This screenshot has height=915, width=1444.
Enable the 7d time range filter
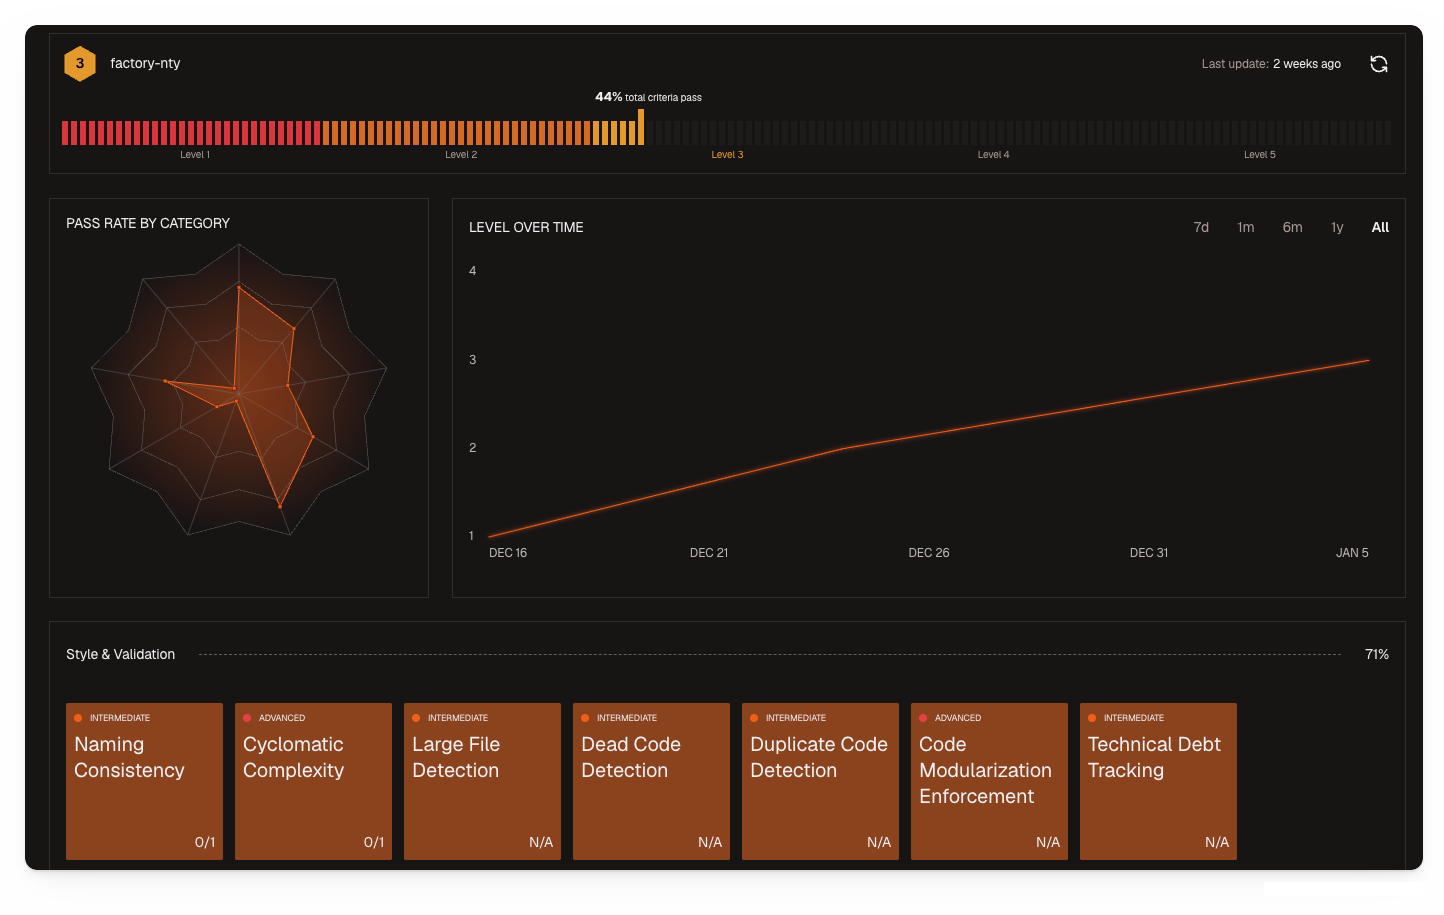click(1200, 227)
